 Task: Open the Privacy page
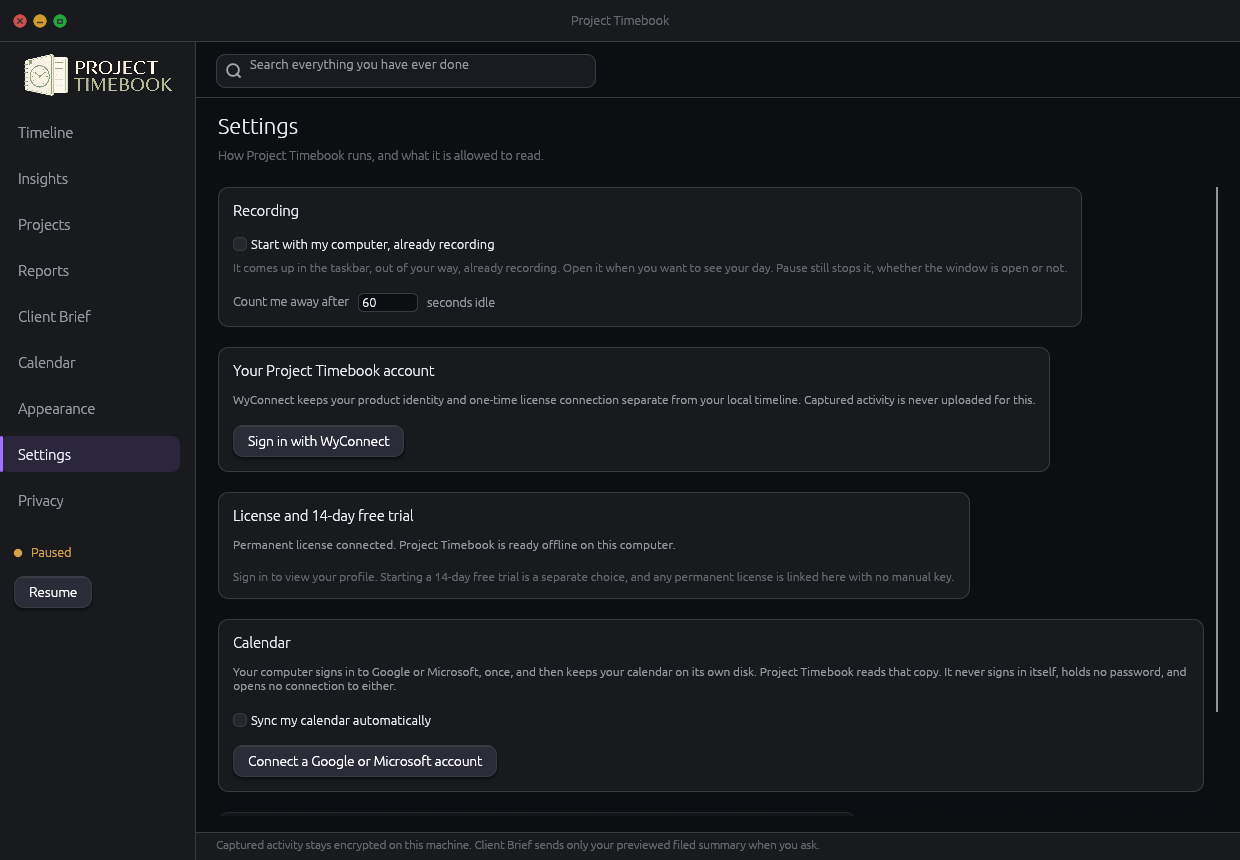coord(91,501)
